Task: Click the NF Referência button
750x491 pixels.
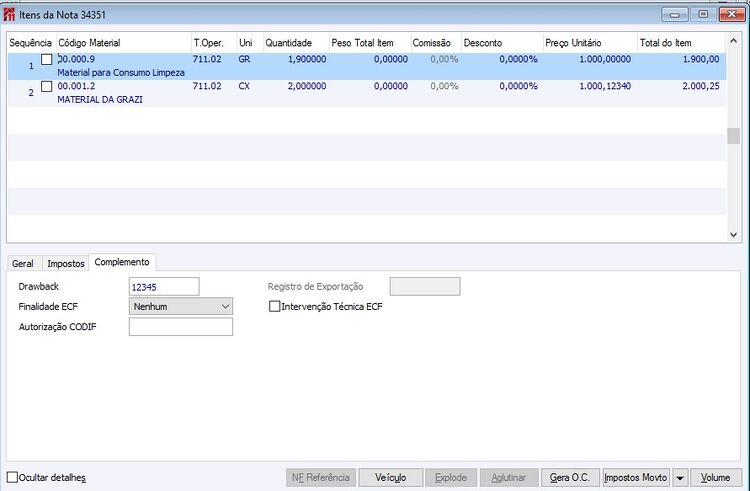Action: [321, 477]
